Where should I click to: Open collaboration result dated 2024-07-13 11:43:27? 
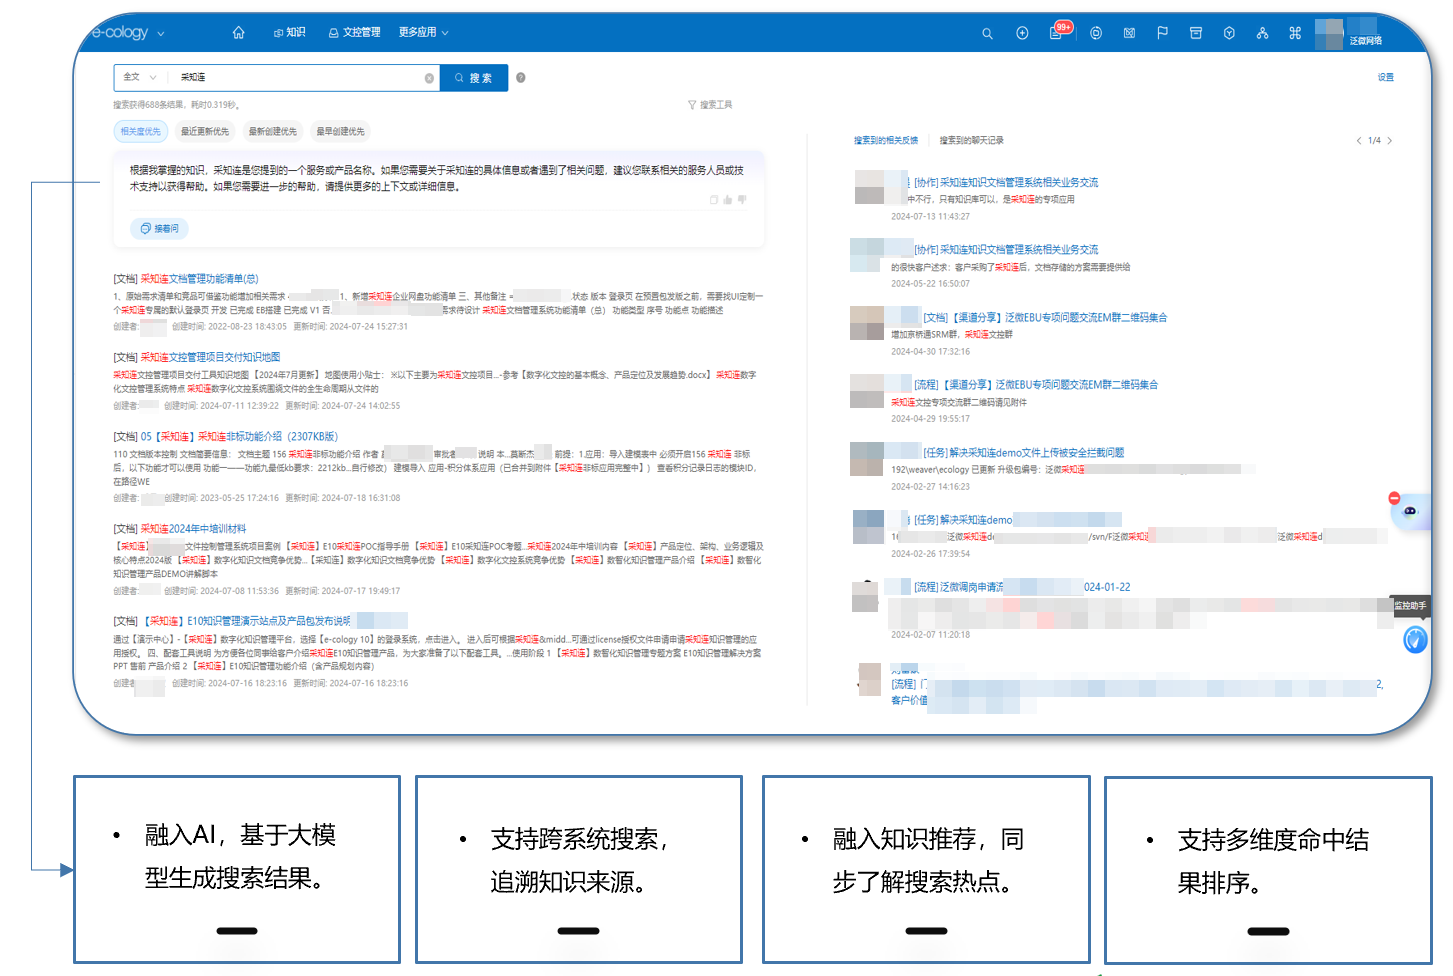pyautogui.click(x=1006, y=183)
